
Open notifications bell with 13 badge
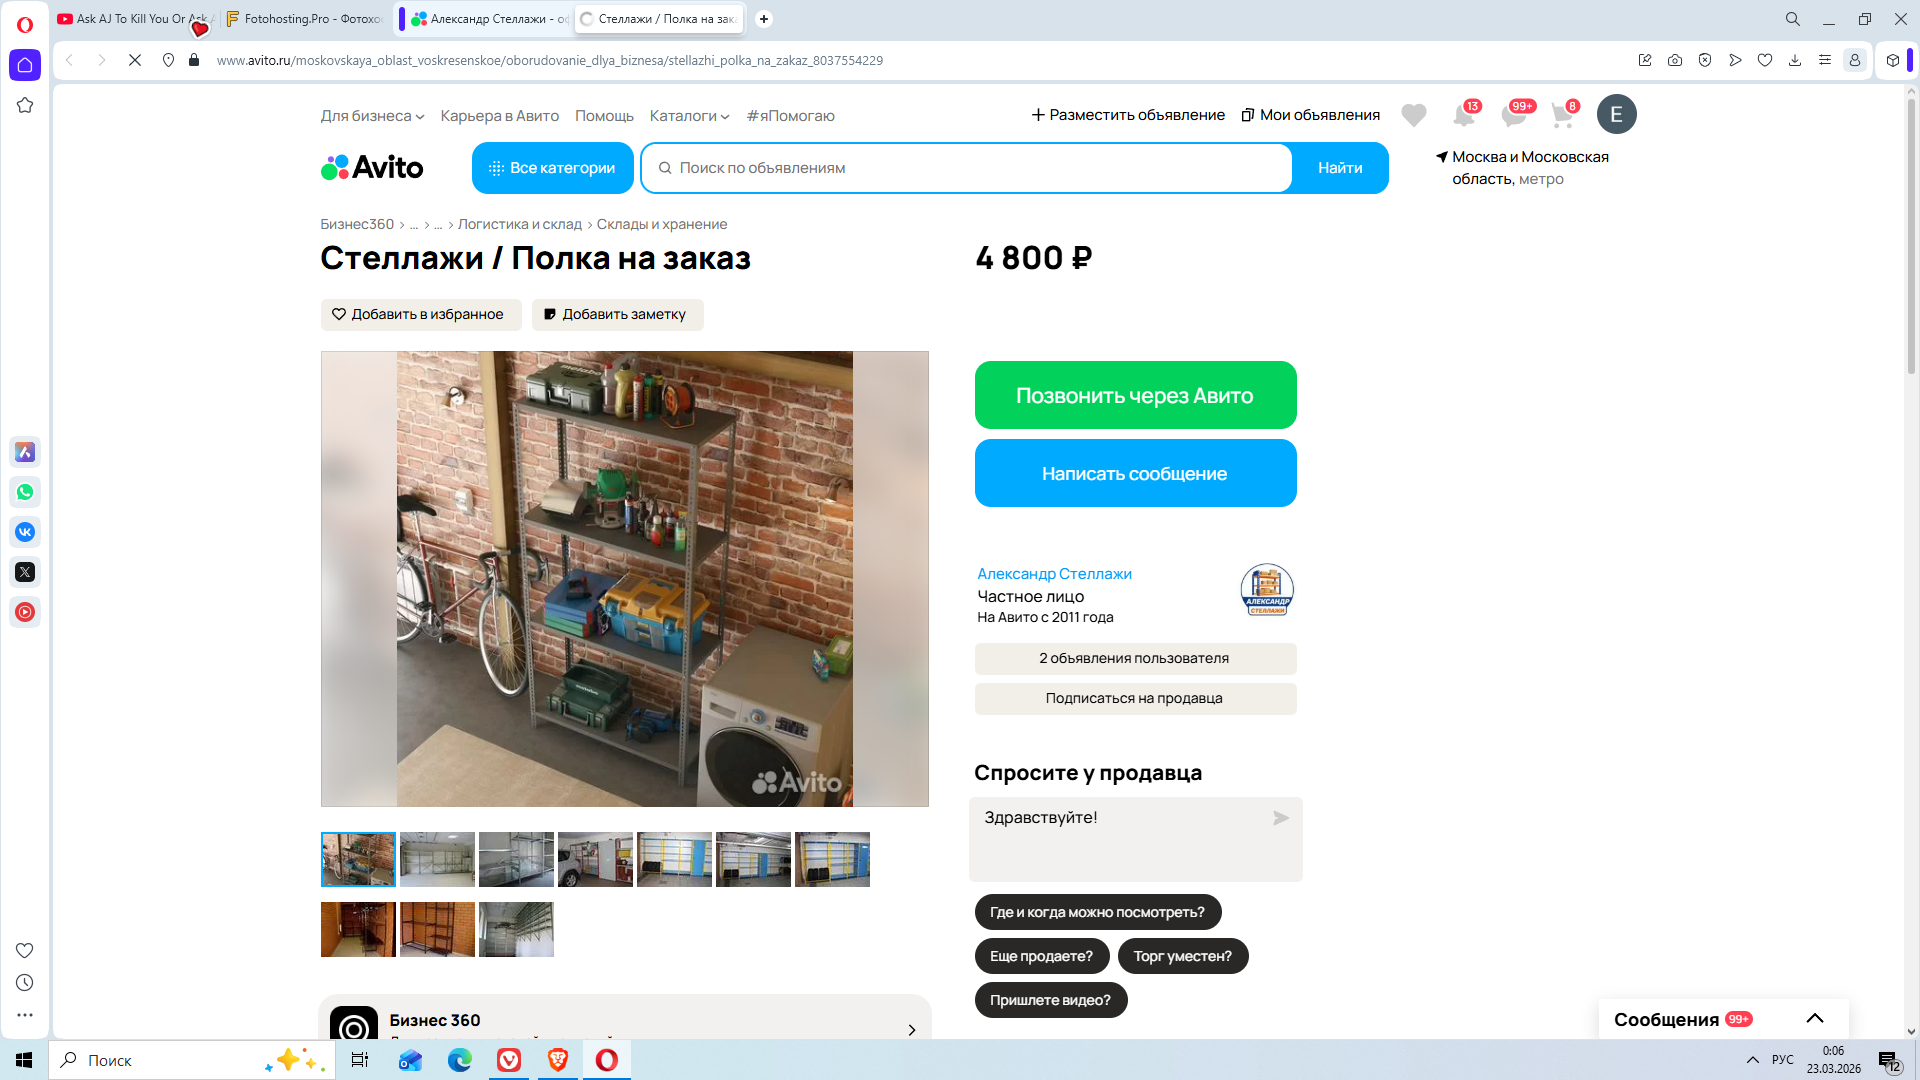1463,115
